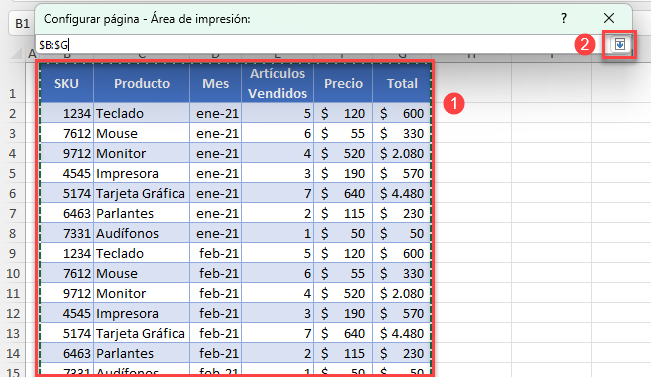Select the Producto header cell

[142, 83]
